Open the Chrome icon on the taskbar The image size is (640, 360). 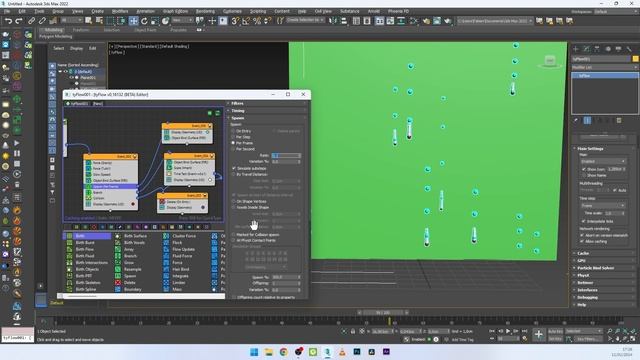point(284,352)
